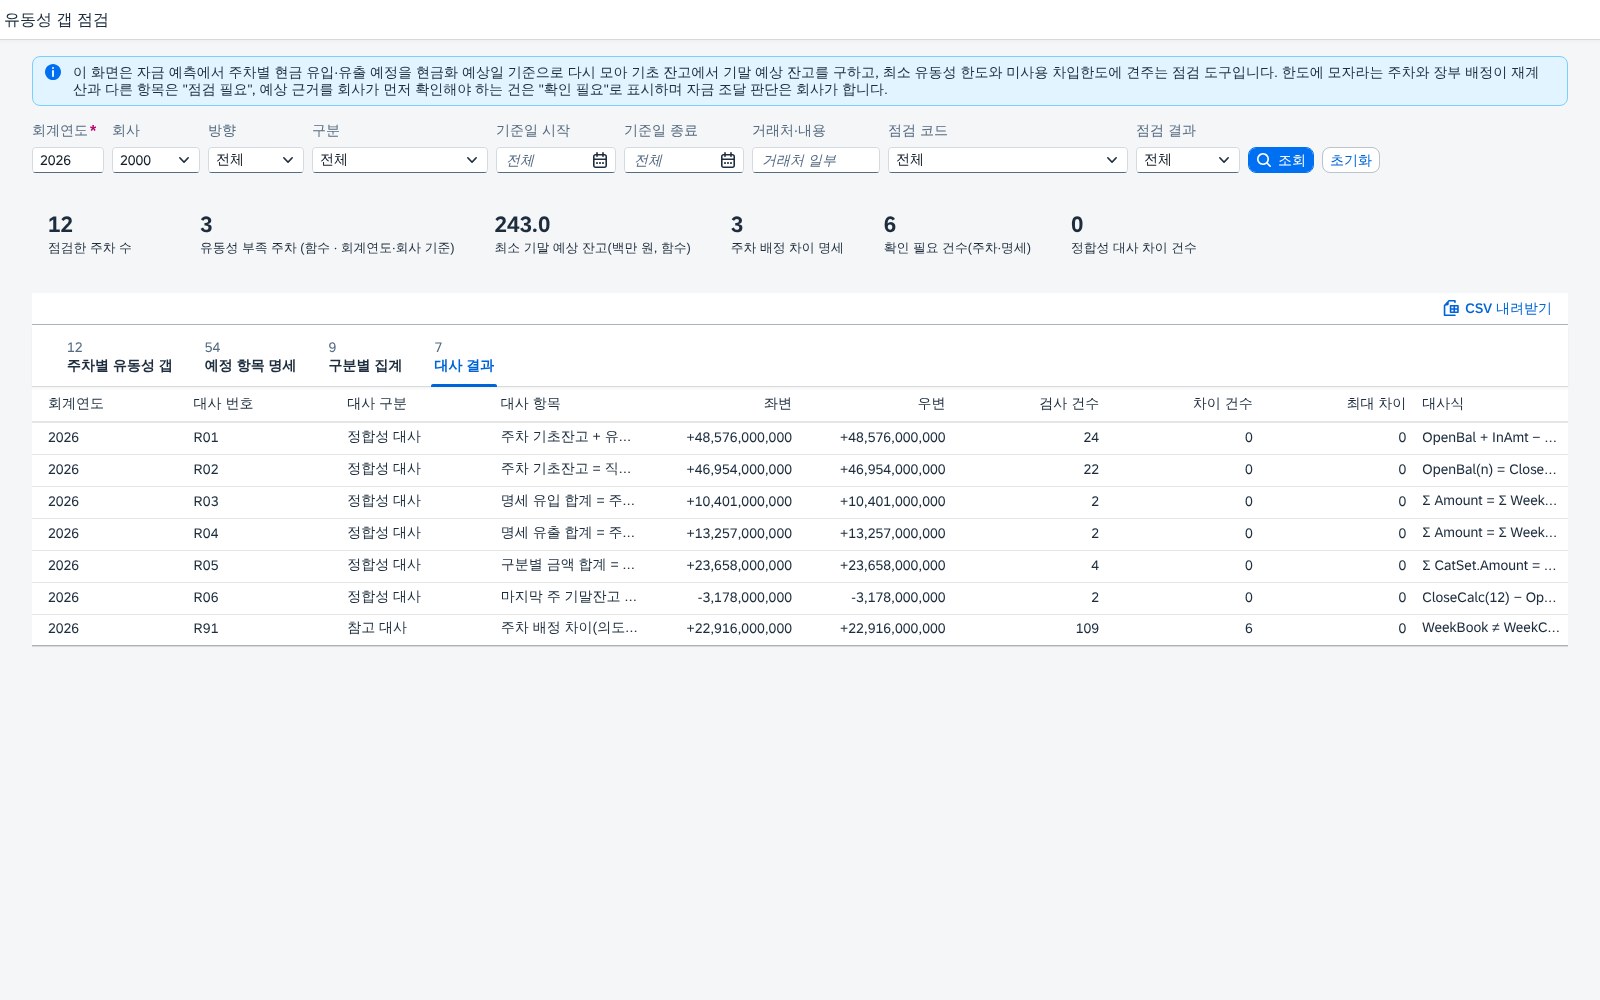The width and height of the screenshot is (1600, 1000).
Task: Open the 방향 dropdown
Action: coord(256,160)
